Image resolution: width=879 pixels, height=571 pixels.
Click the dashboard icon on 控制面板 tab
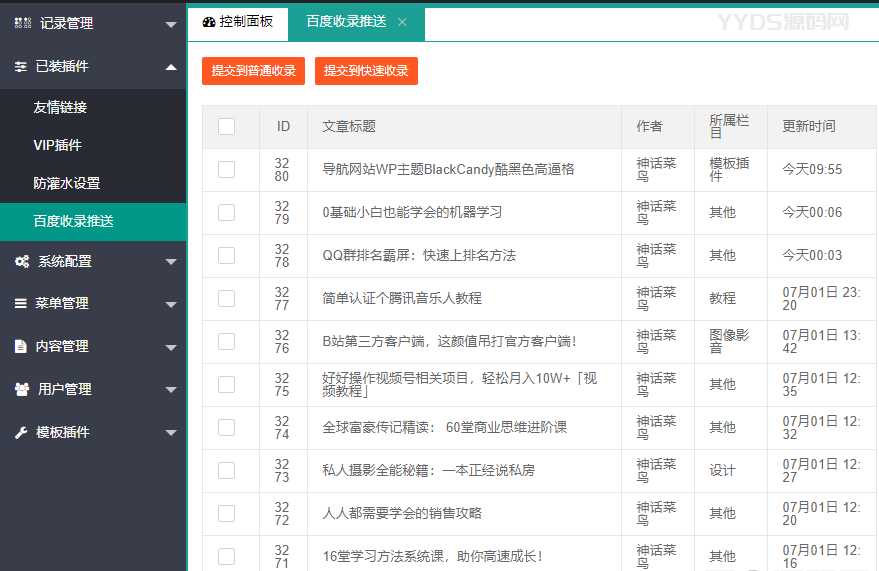[208, 21]
